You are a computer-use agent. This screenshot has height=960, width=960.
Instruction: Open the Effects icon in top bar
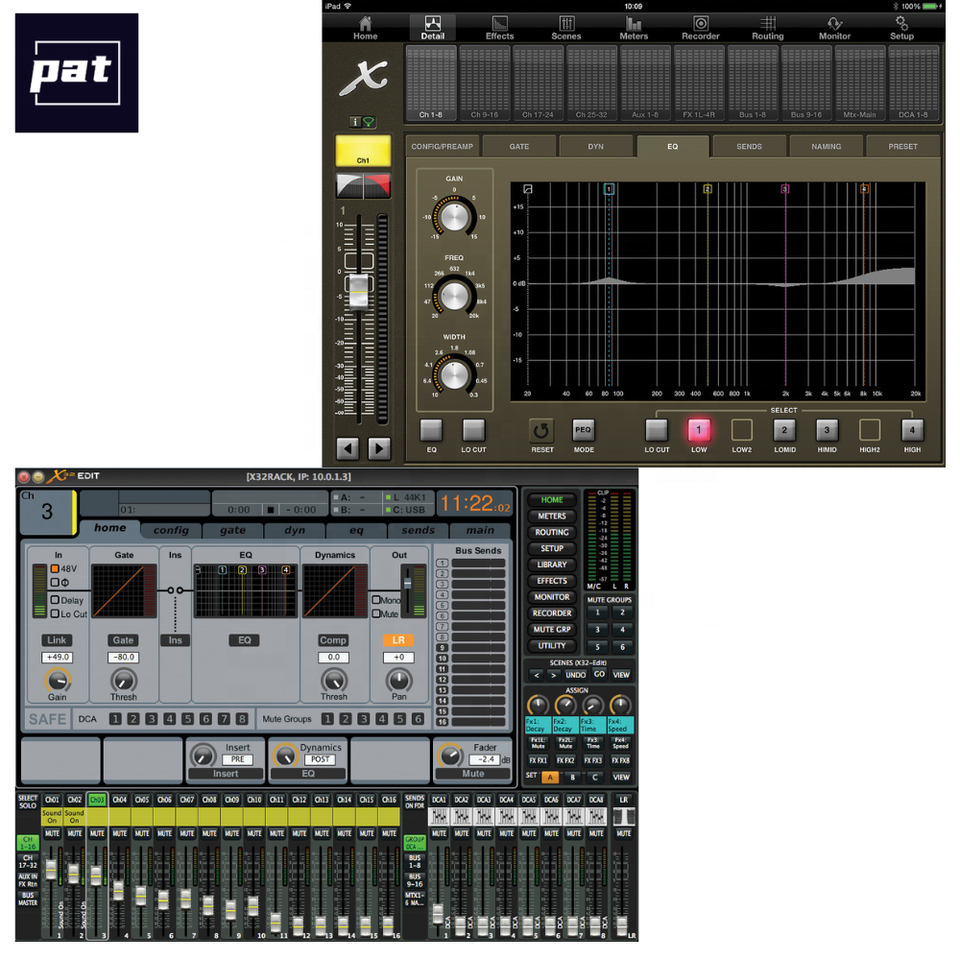coord(500,28)
